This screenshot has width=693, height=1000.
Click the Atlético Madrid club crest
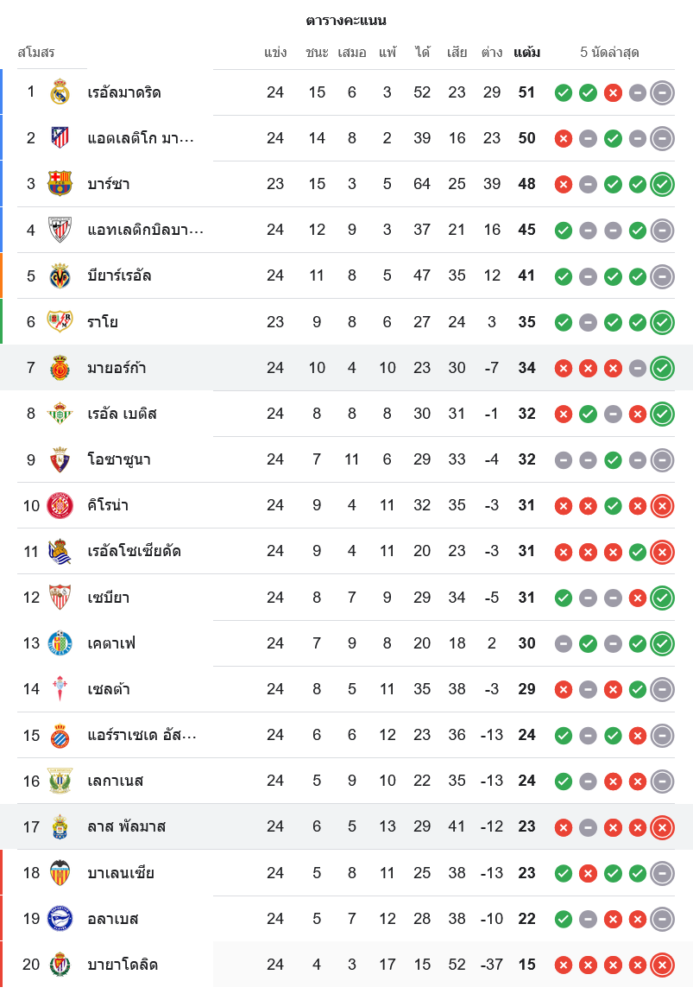point(60,138)
